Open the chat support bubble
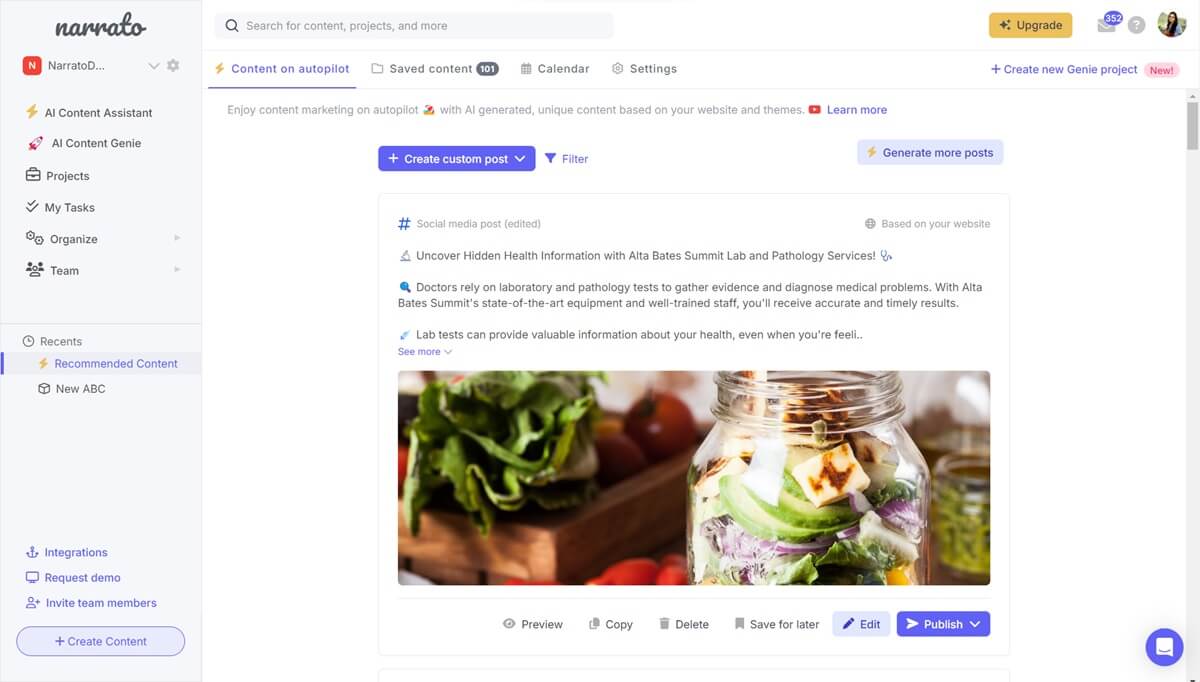The image size is (1200, 682). click(1164, 647)
